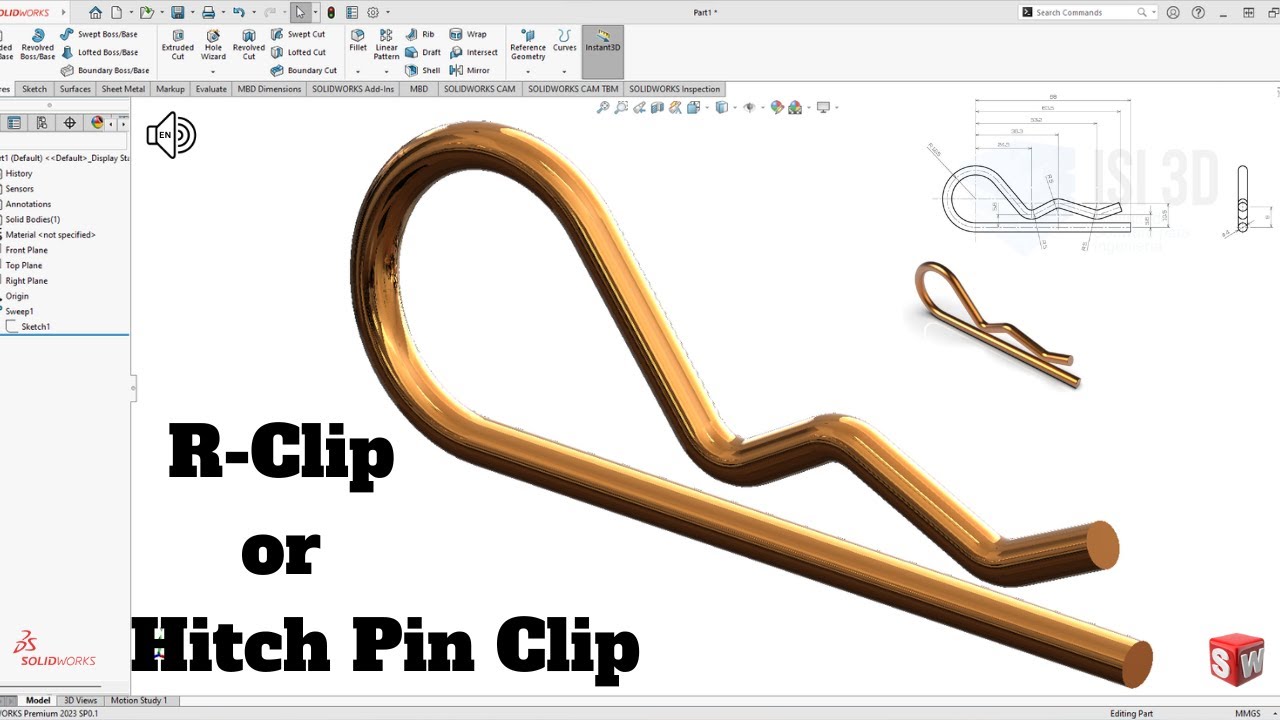This screenshot has width=1280, height=720.
Task: Open Options gear icon in top toolbar
Action: point(373,13)
